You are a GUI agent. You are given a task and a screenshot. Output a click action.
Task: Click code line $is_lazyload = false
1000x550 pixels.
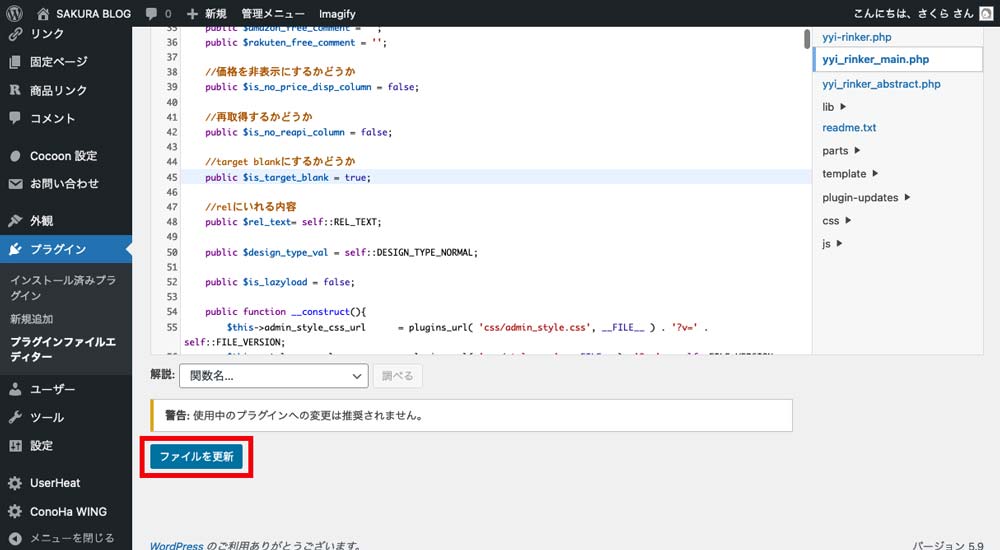point(279,282)
